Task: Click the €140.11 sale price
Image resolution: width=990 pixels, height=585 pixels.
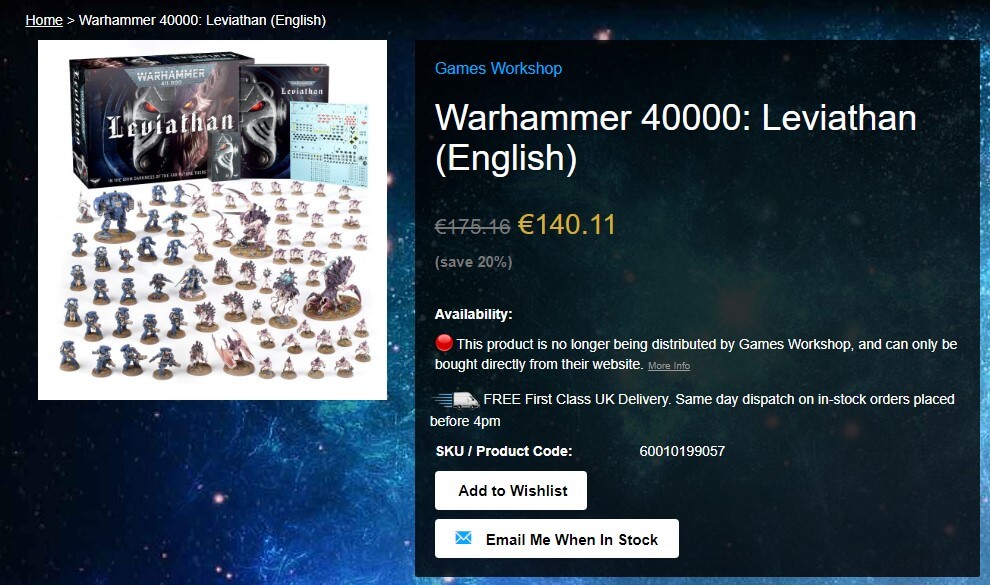Action: (566, 225)
